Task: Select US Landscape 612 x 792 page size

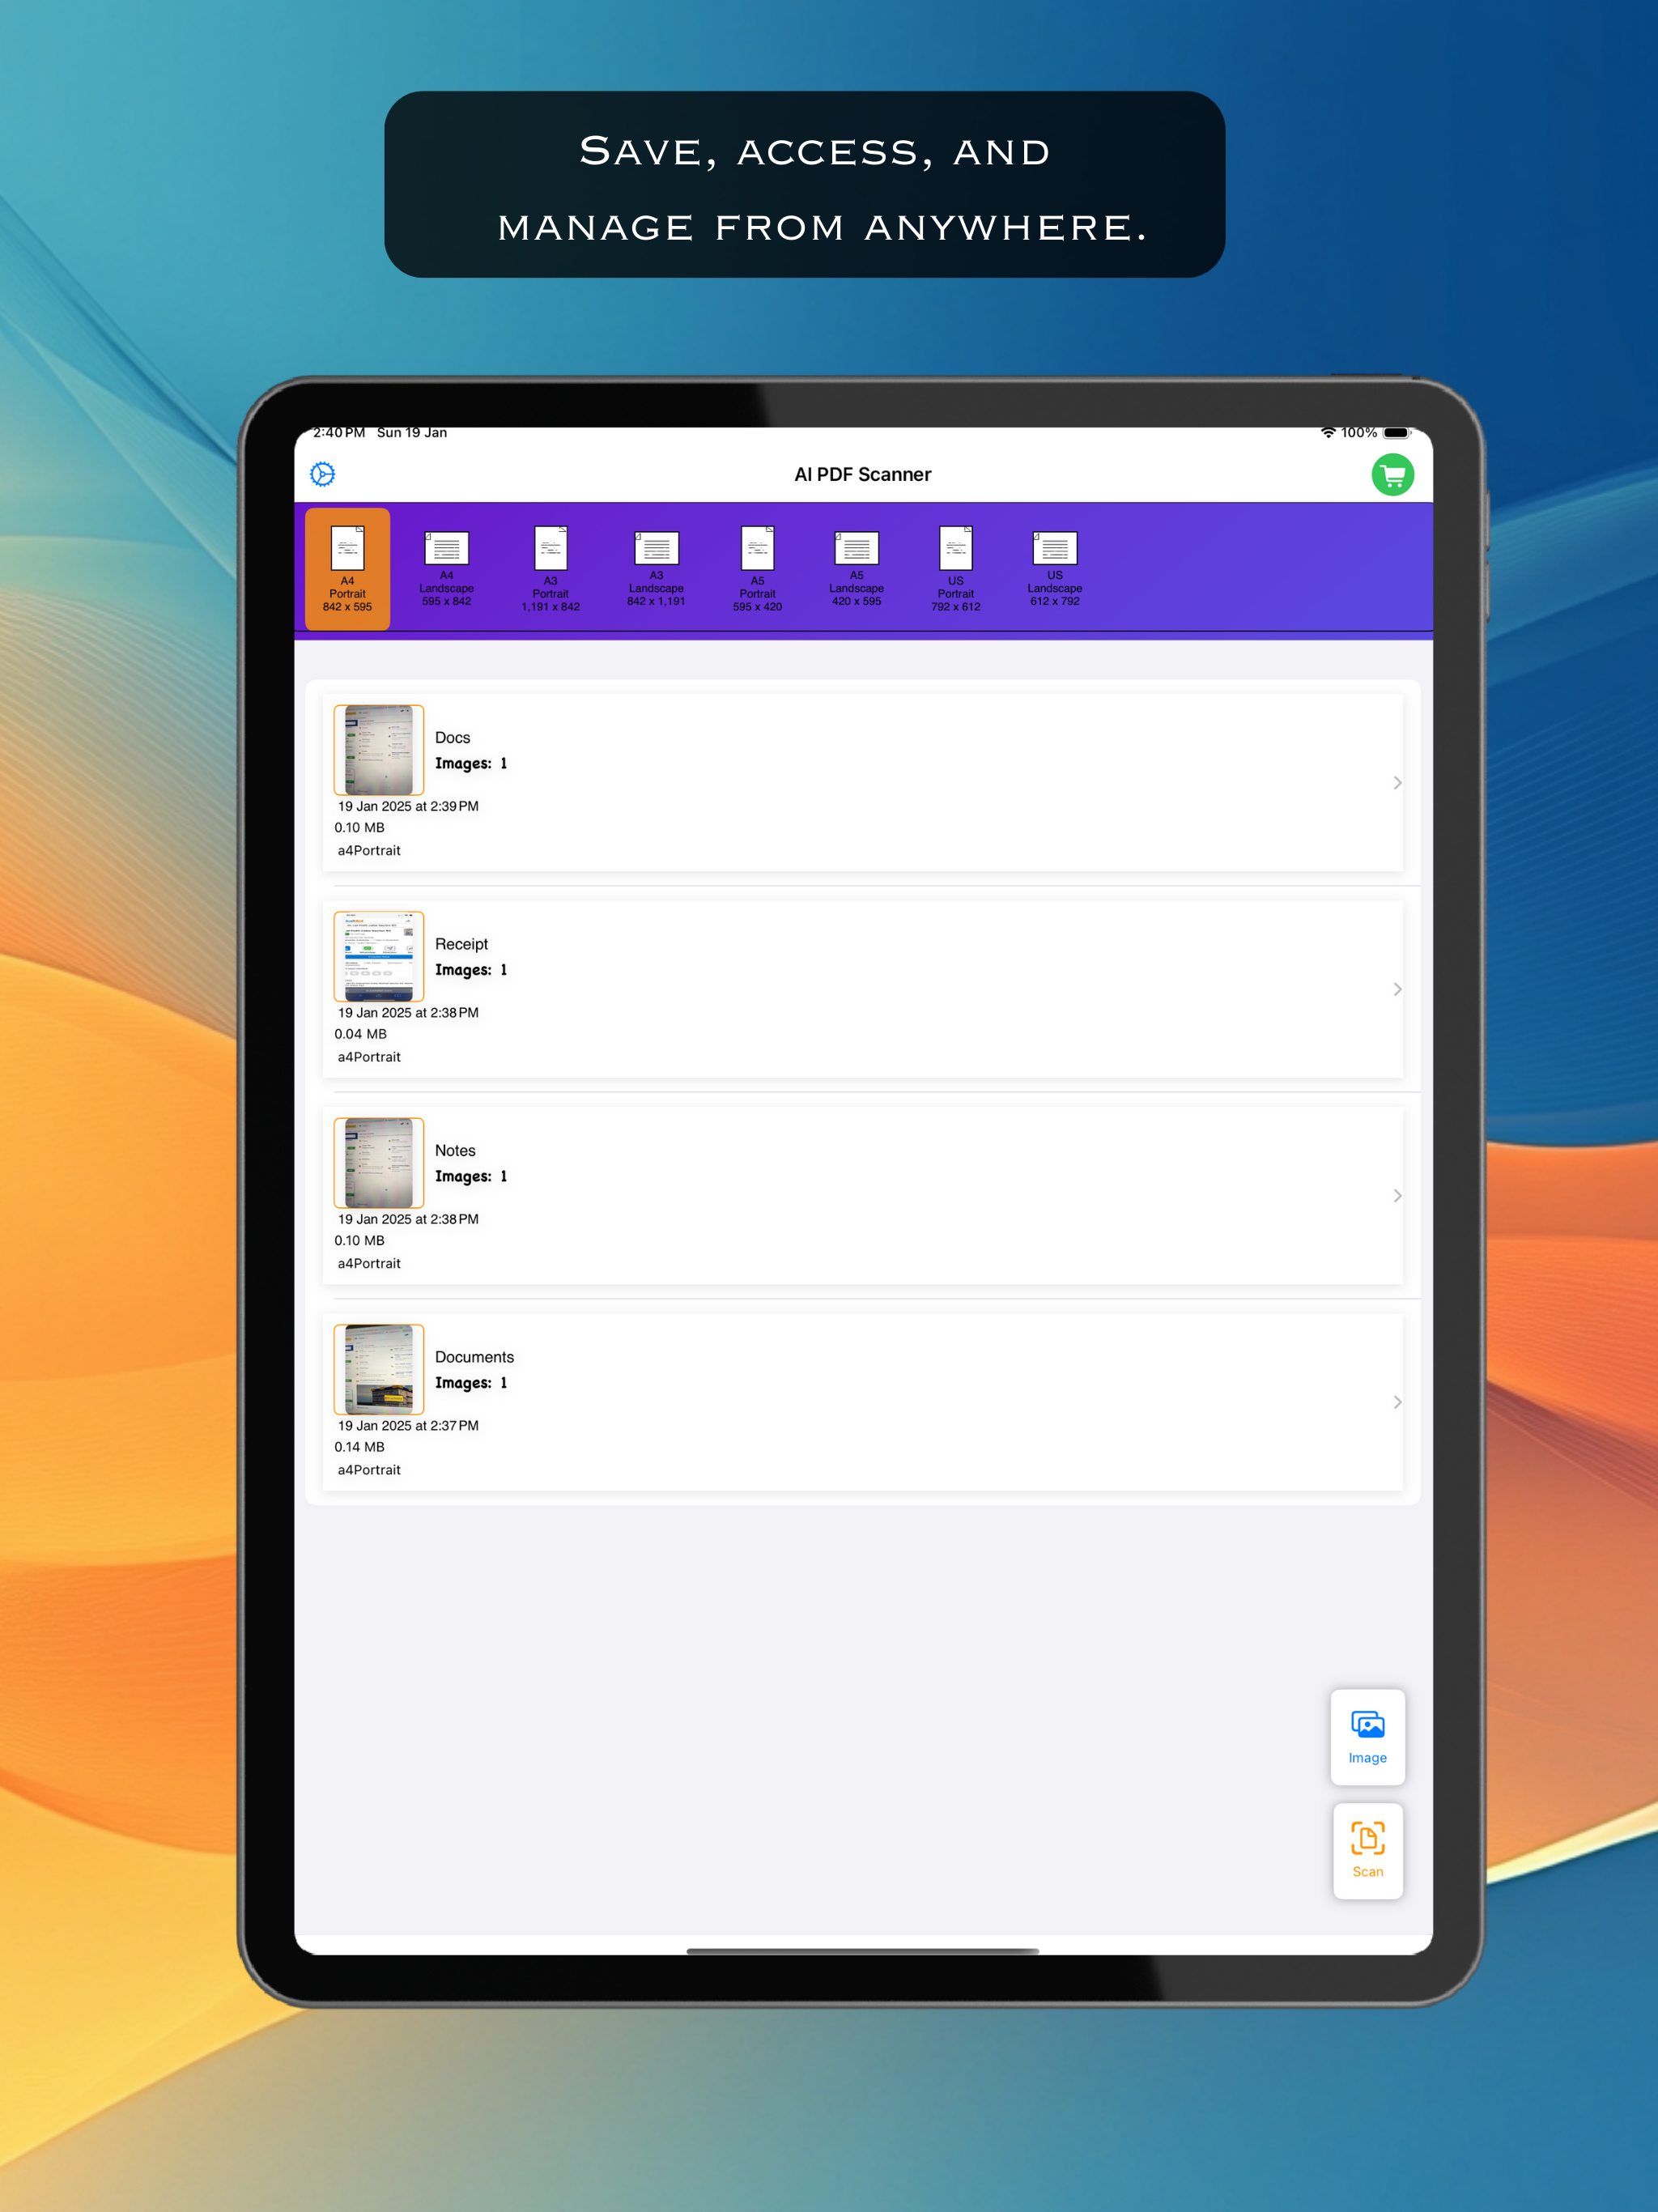Action: pyautogui.click(x=1054, y=568)
